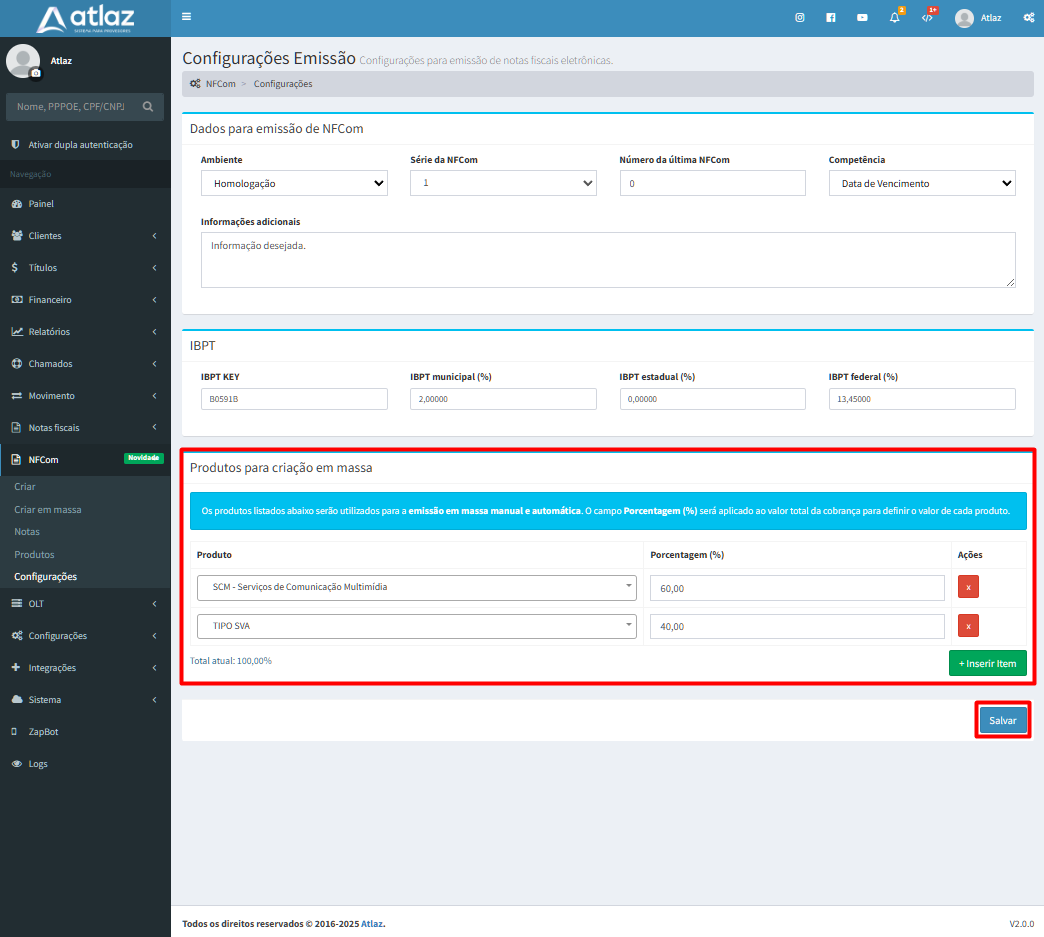The image size is (1044, 937).
Task: Toggle the sidebar hamburger menu icon
Action: tap(185, 16)
